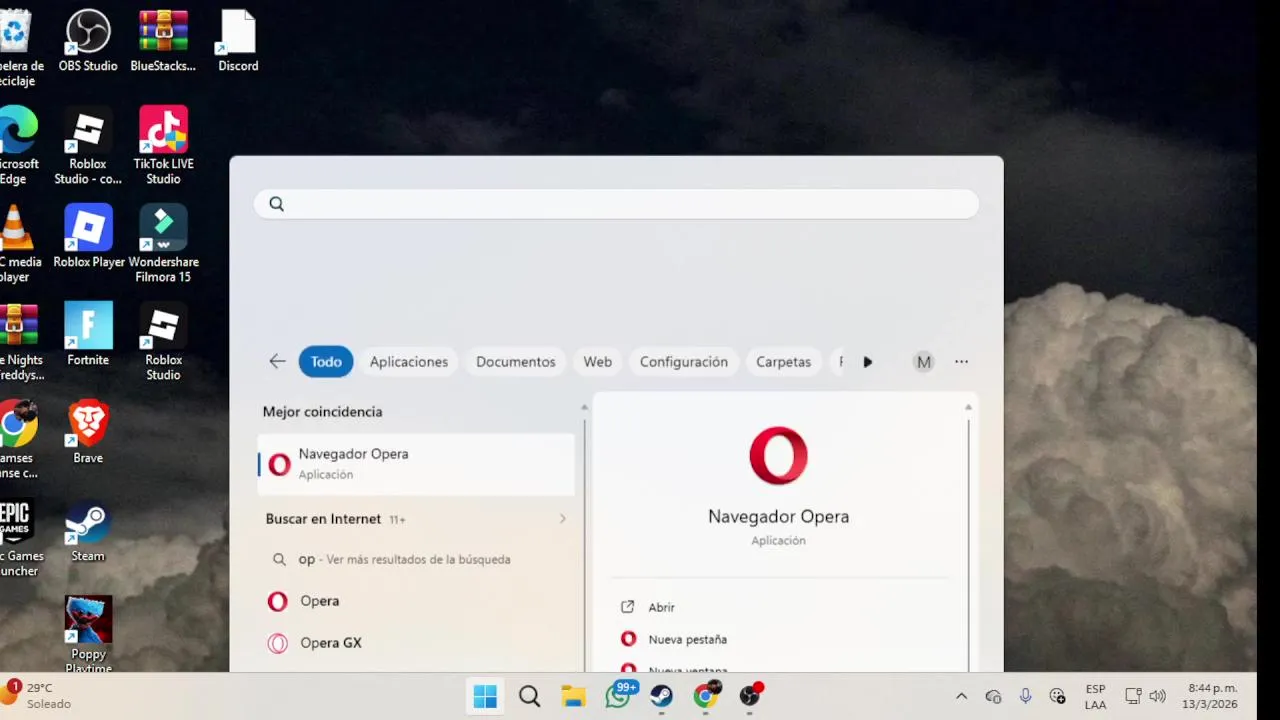This screenshot has height=720, width=1280.
Task: Click the network display tray icon
Action: tap(1133, 696)
